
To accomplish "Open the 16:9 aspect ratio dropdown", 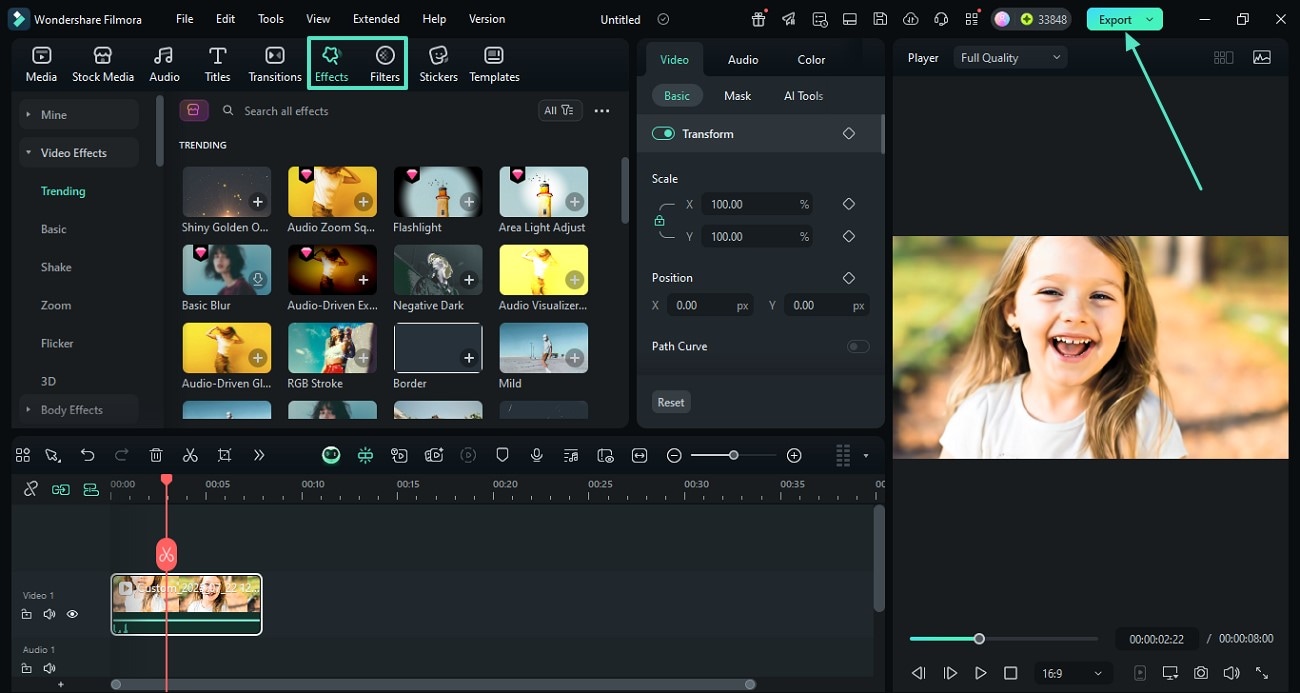I will point(1072,673).
